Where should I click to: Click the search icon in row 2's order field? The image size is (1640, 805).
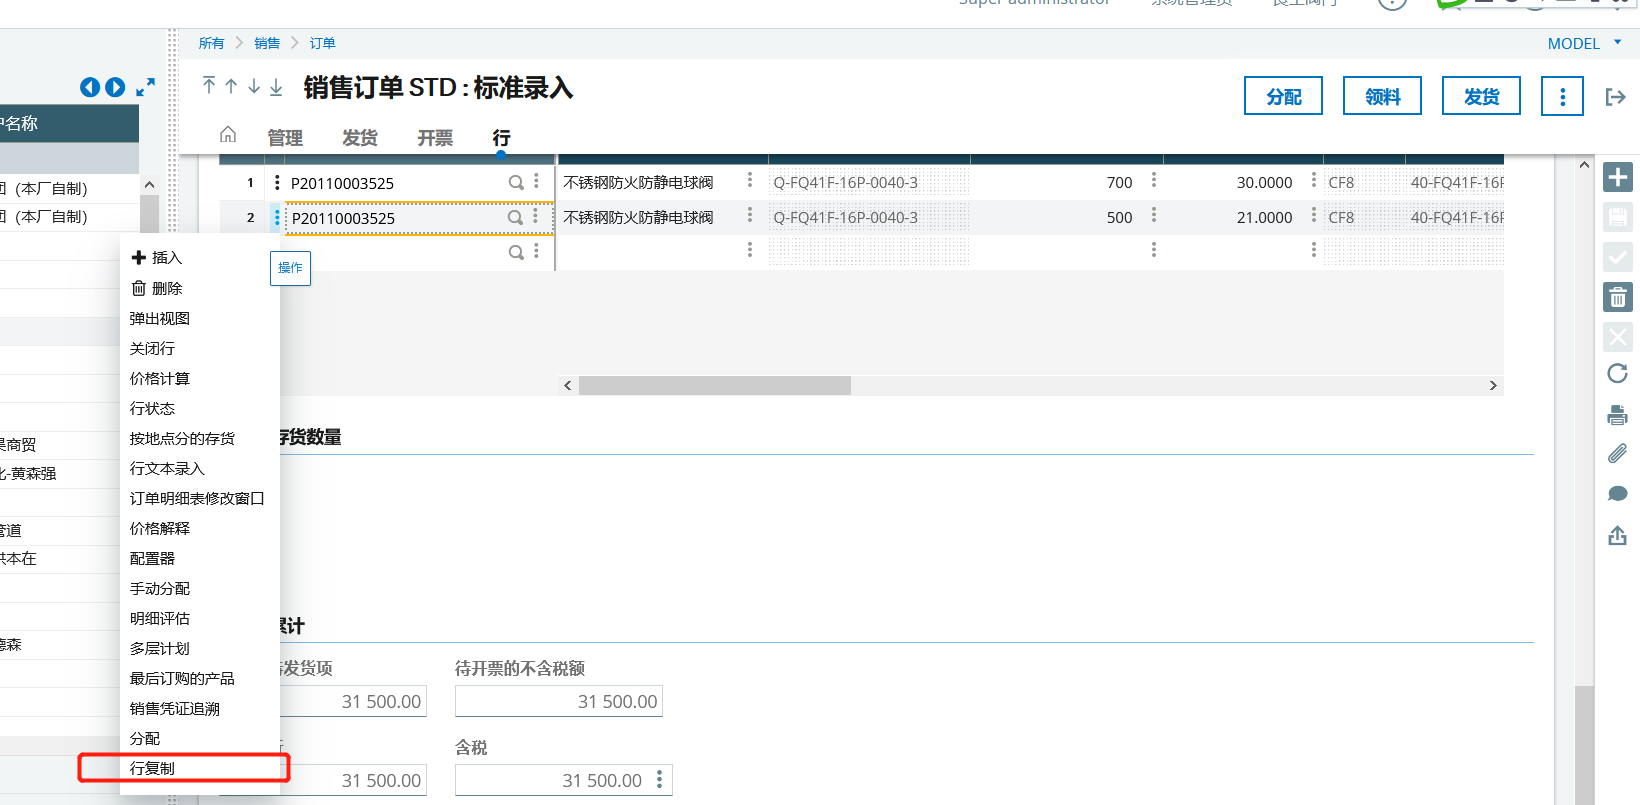(x=515, y=218)
